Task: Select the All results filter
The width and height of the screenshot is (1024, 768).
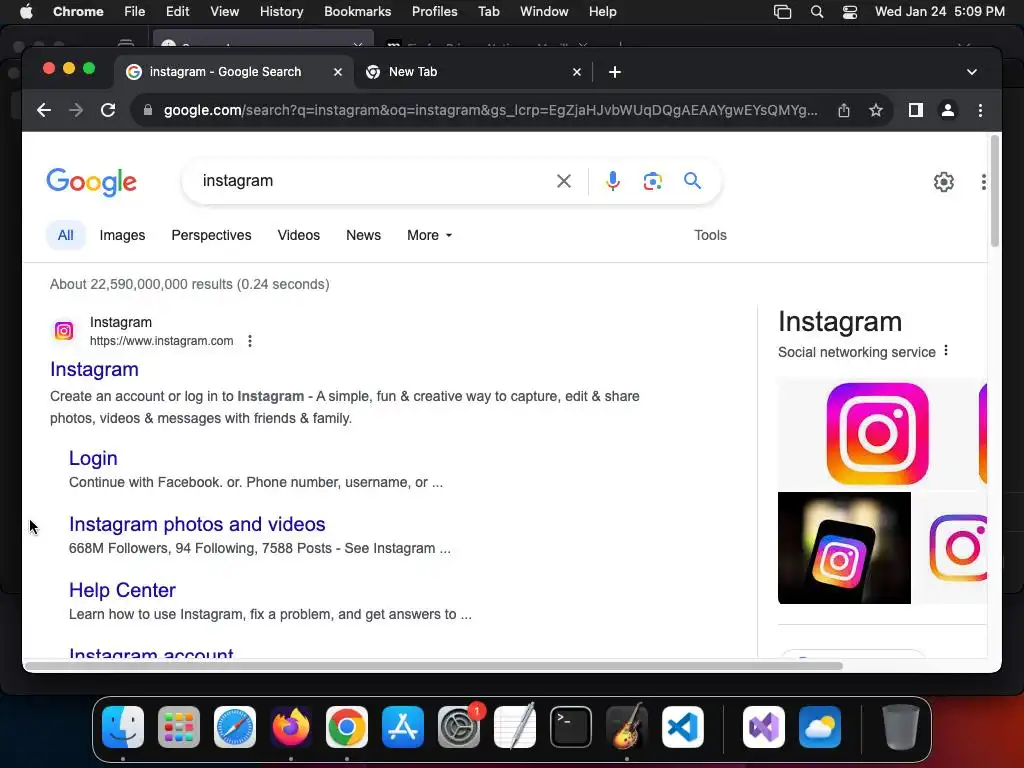Action: (x=65, y=235)
